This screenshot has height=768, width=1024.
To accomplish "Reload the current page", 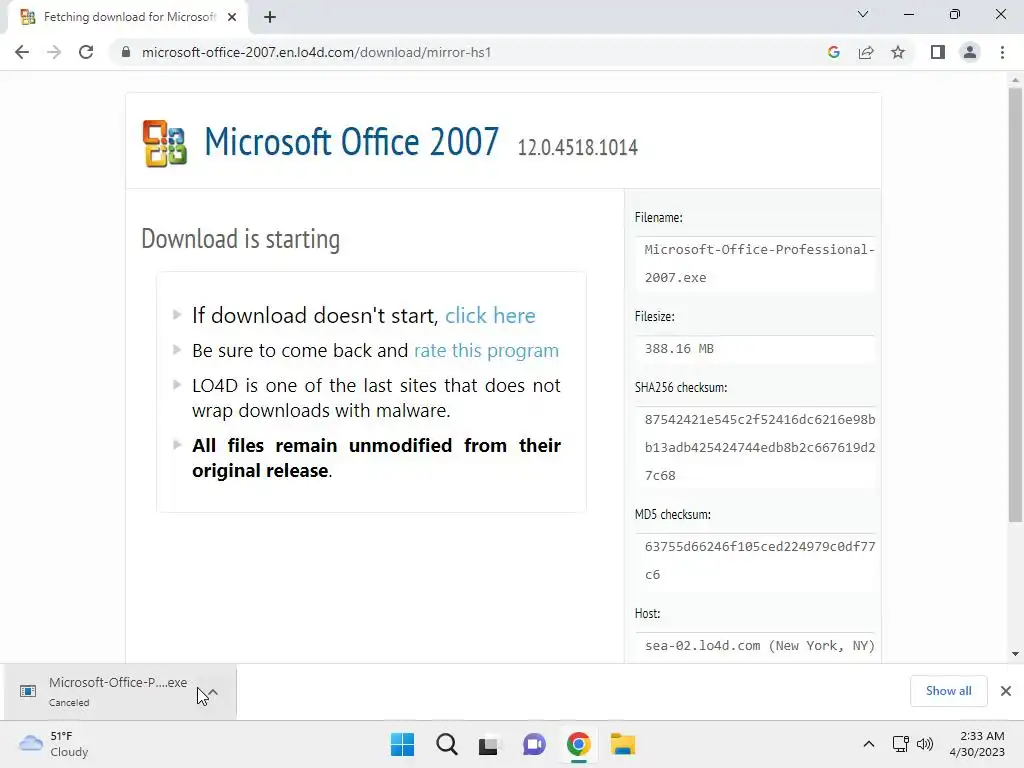I will 86,52.
